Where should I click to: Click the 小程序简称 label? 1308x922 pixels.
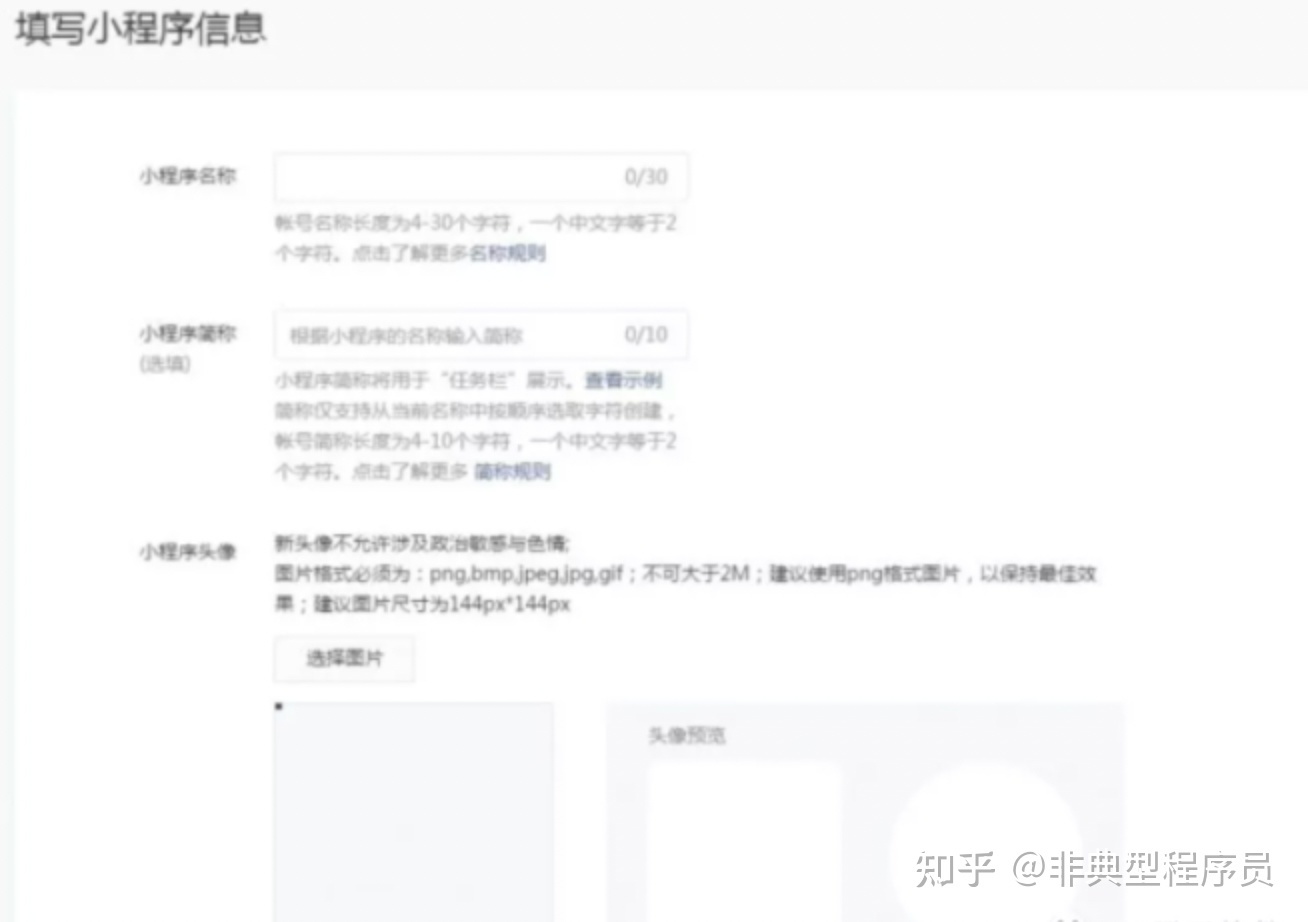pos(187,333)
